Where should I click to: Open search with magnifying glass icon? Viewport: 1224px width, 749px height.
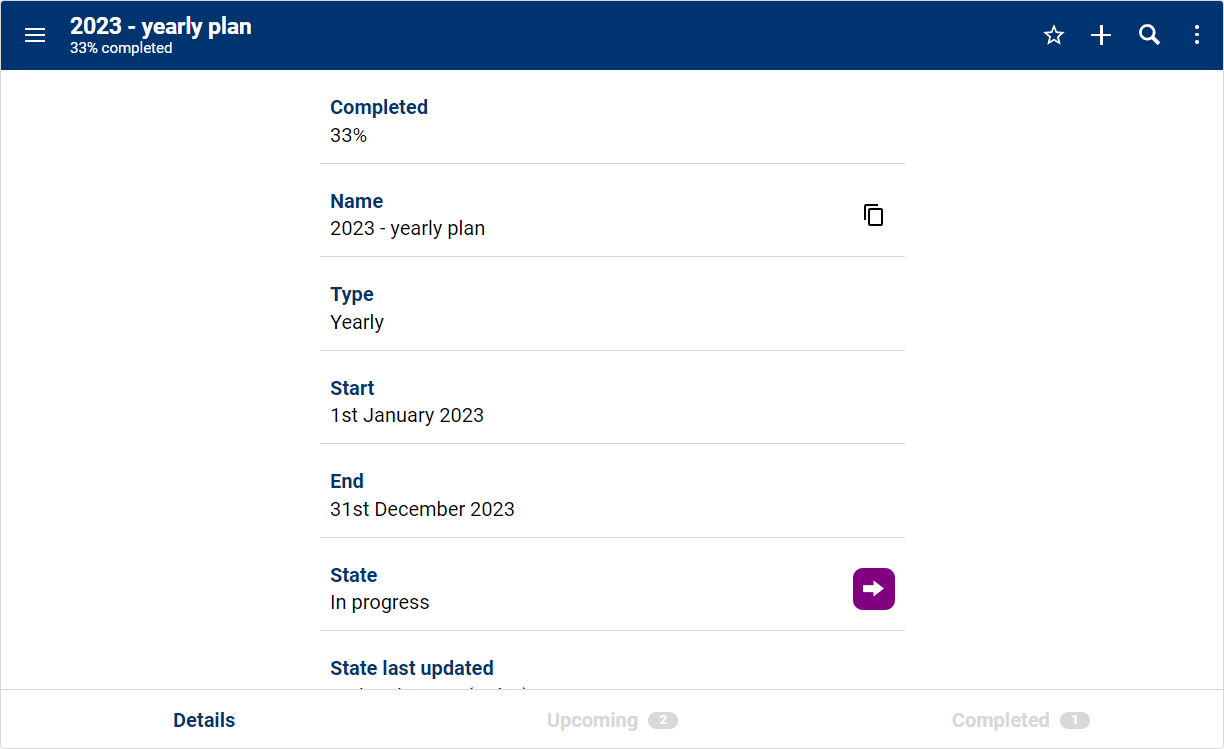pyautogui.click(x=1149, y=36)
